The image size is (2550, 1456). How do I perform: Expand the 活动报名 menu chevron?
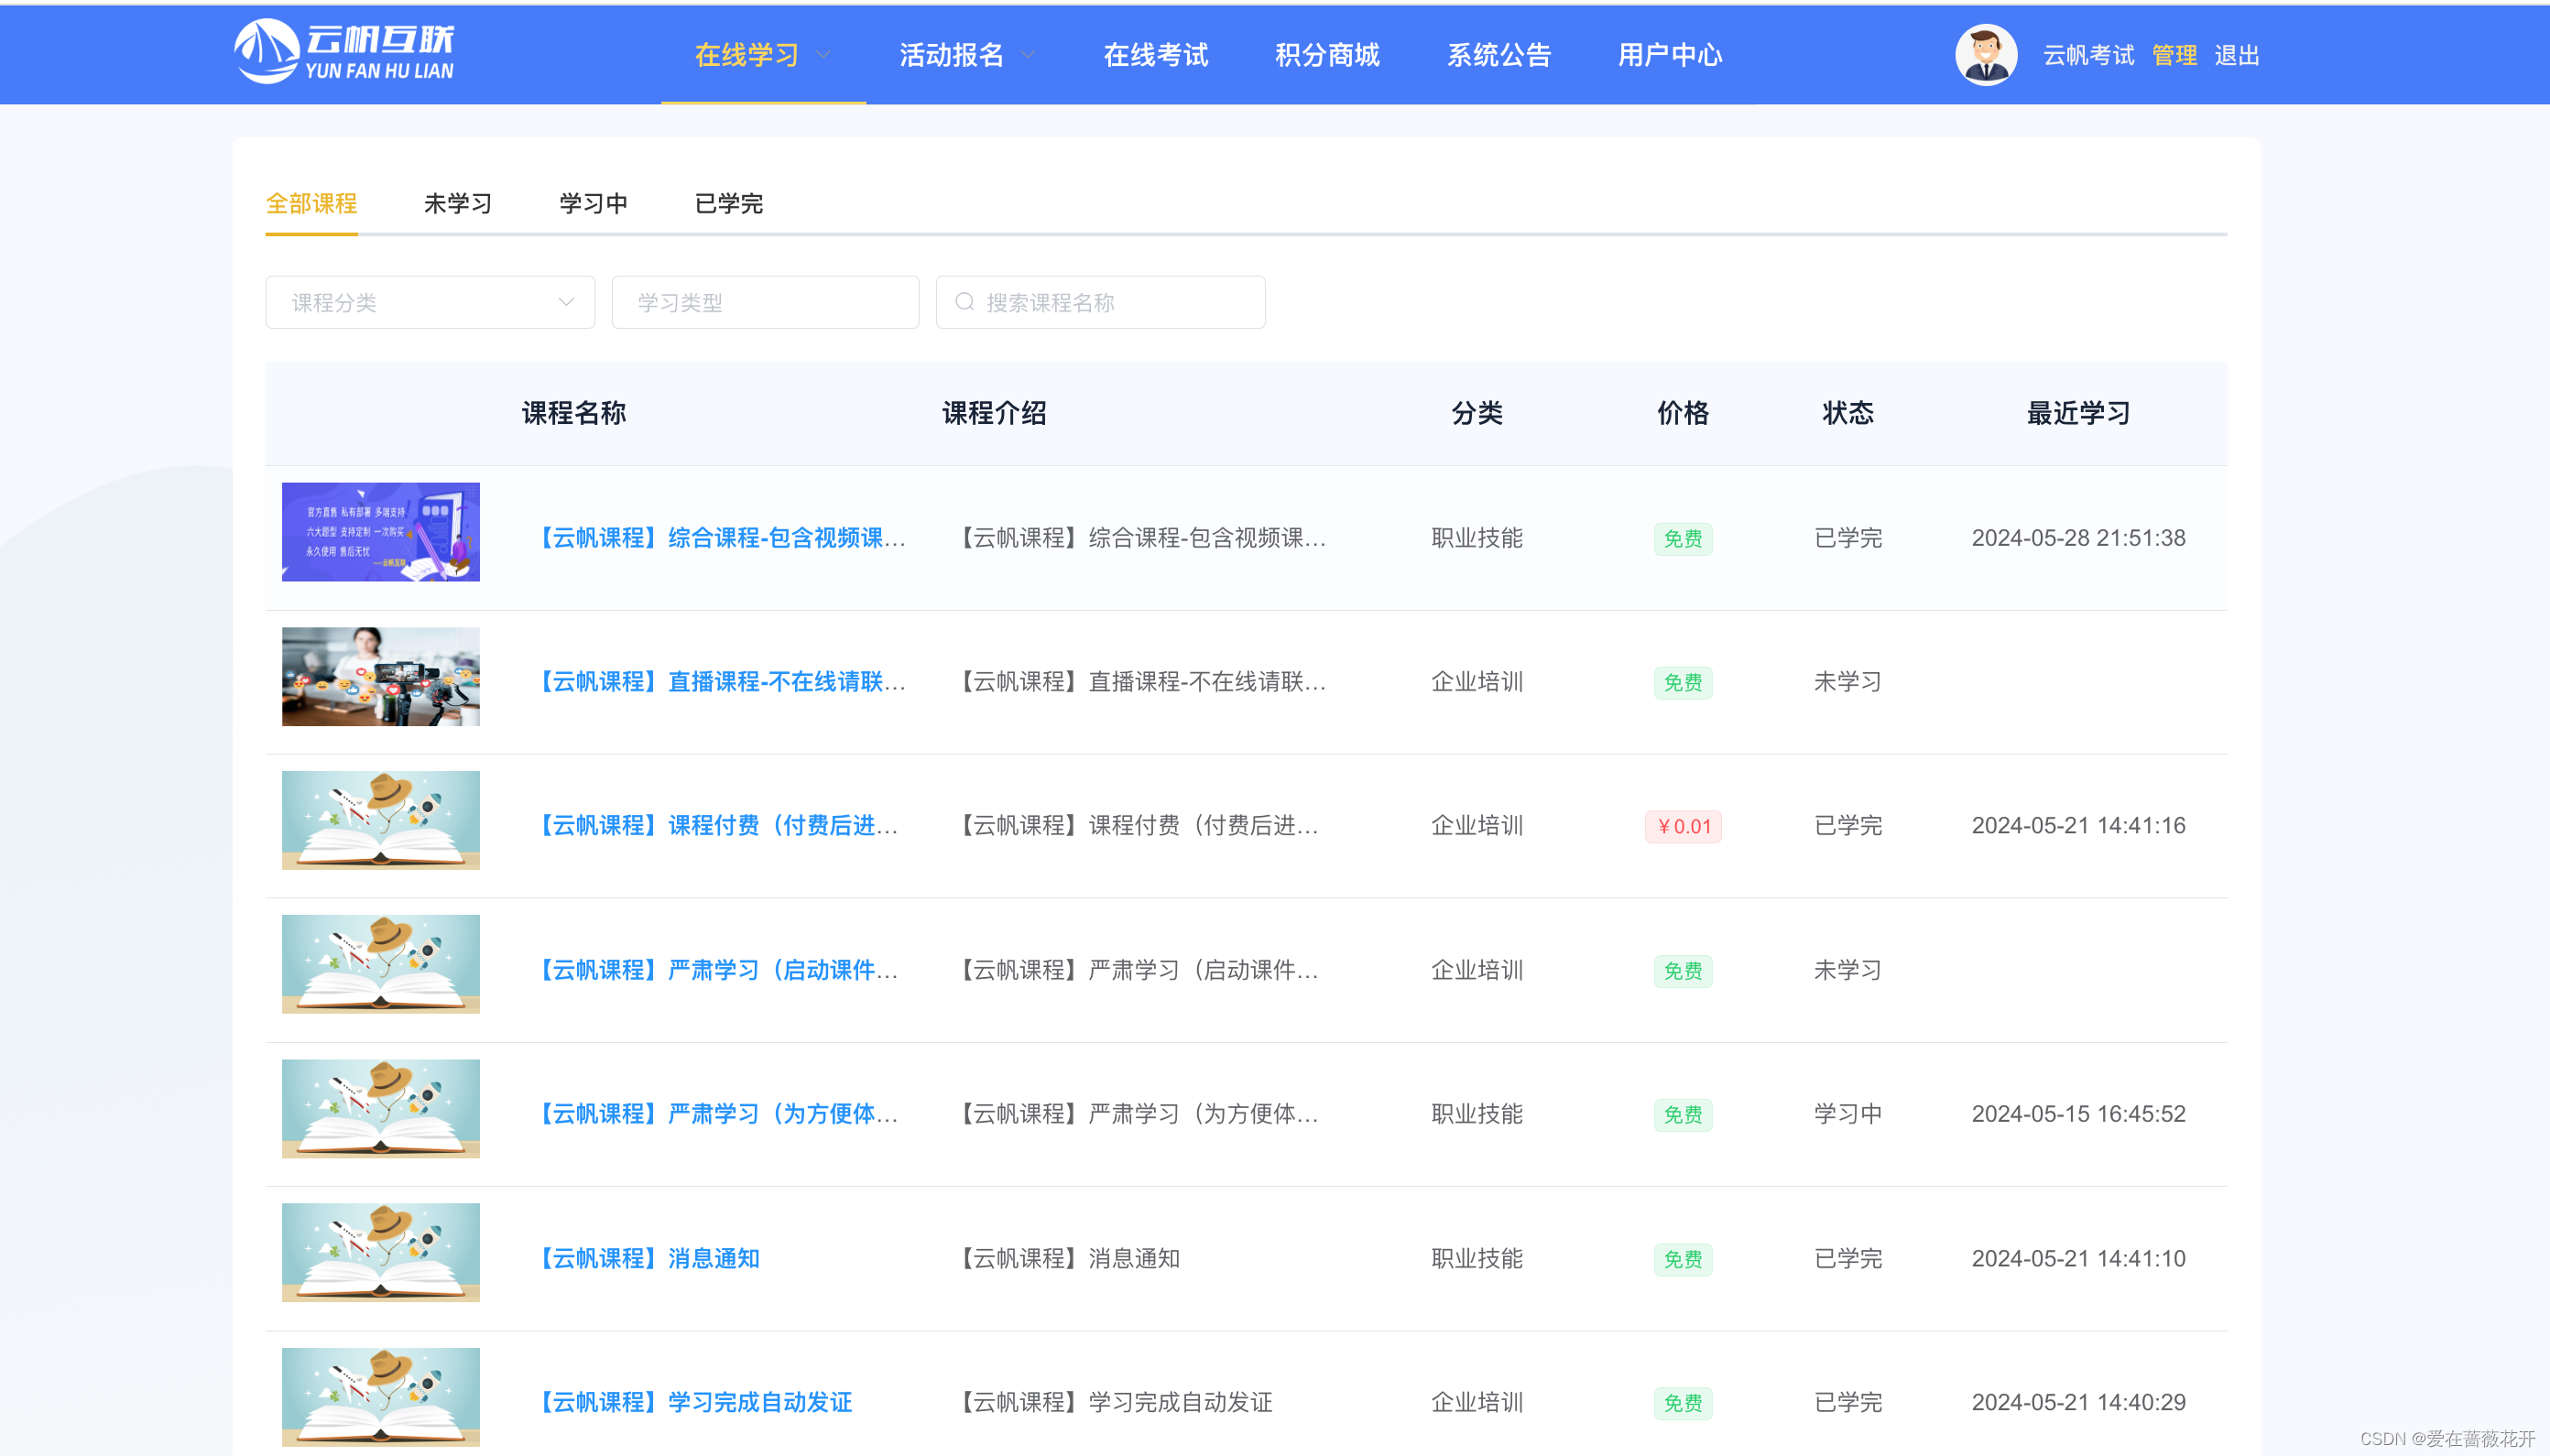(1028, 55)
